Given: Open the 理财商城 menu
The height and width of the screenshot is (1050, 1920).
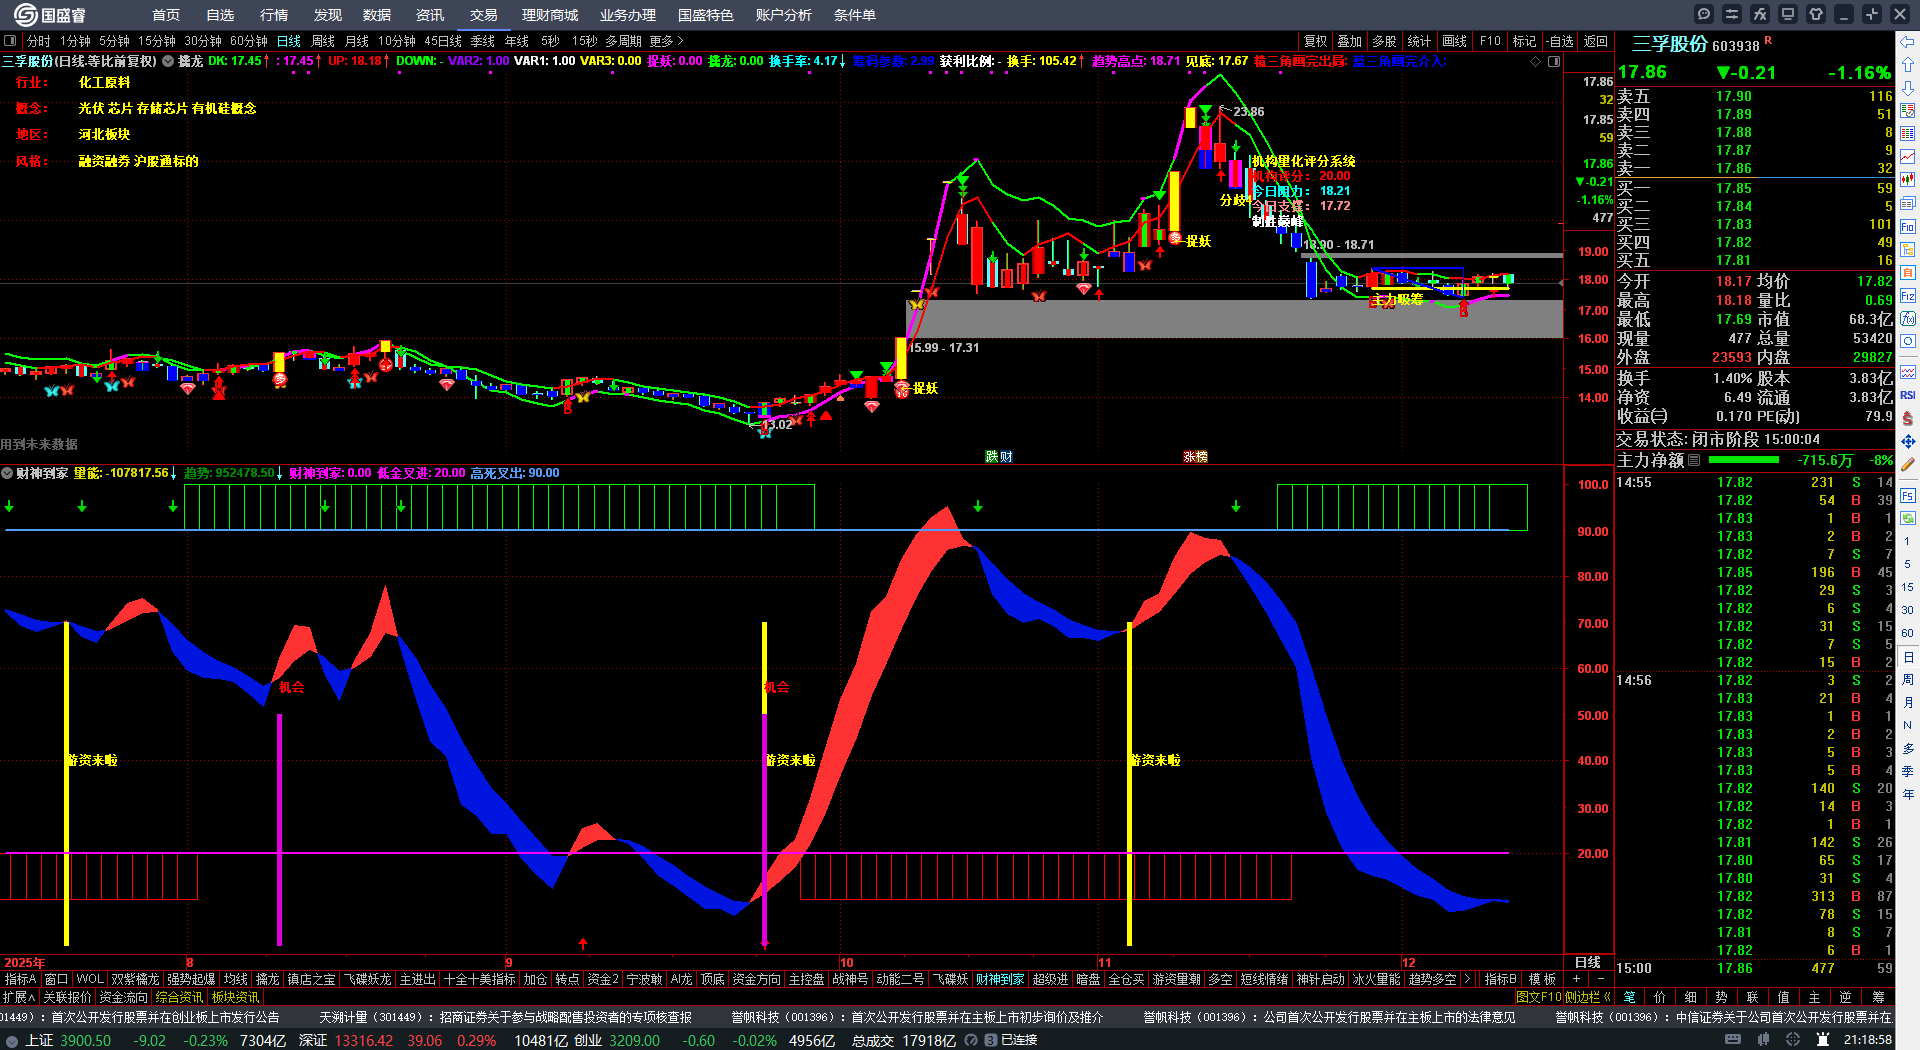Looking at the screenshot, I should (550, 15).
